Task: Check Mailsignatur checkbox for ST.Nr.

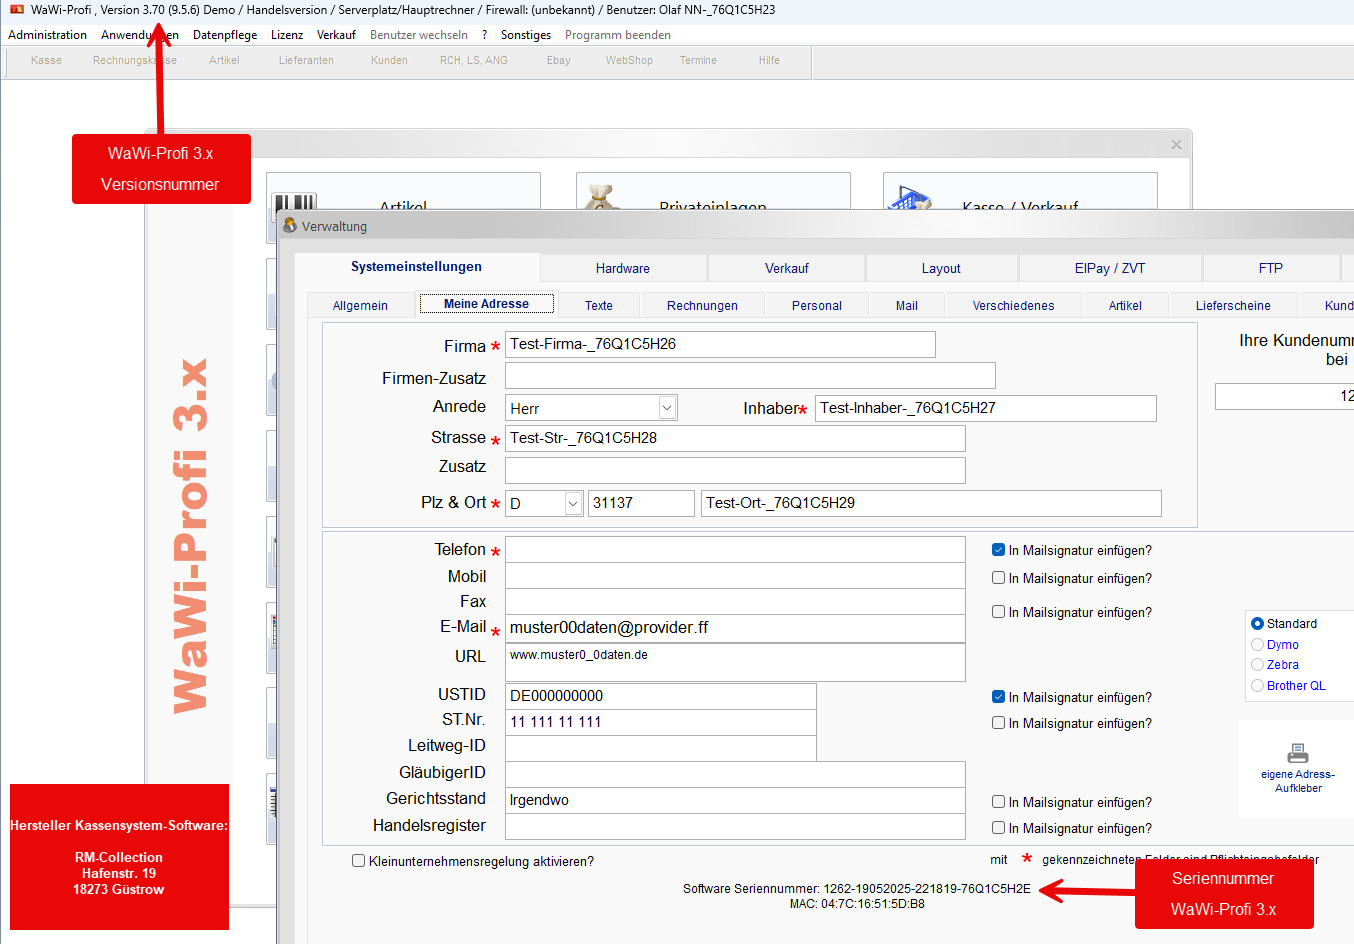Action: (998, 723)
